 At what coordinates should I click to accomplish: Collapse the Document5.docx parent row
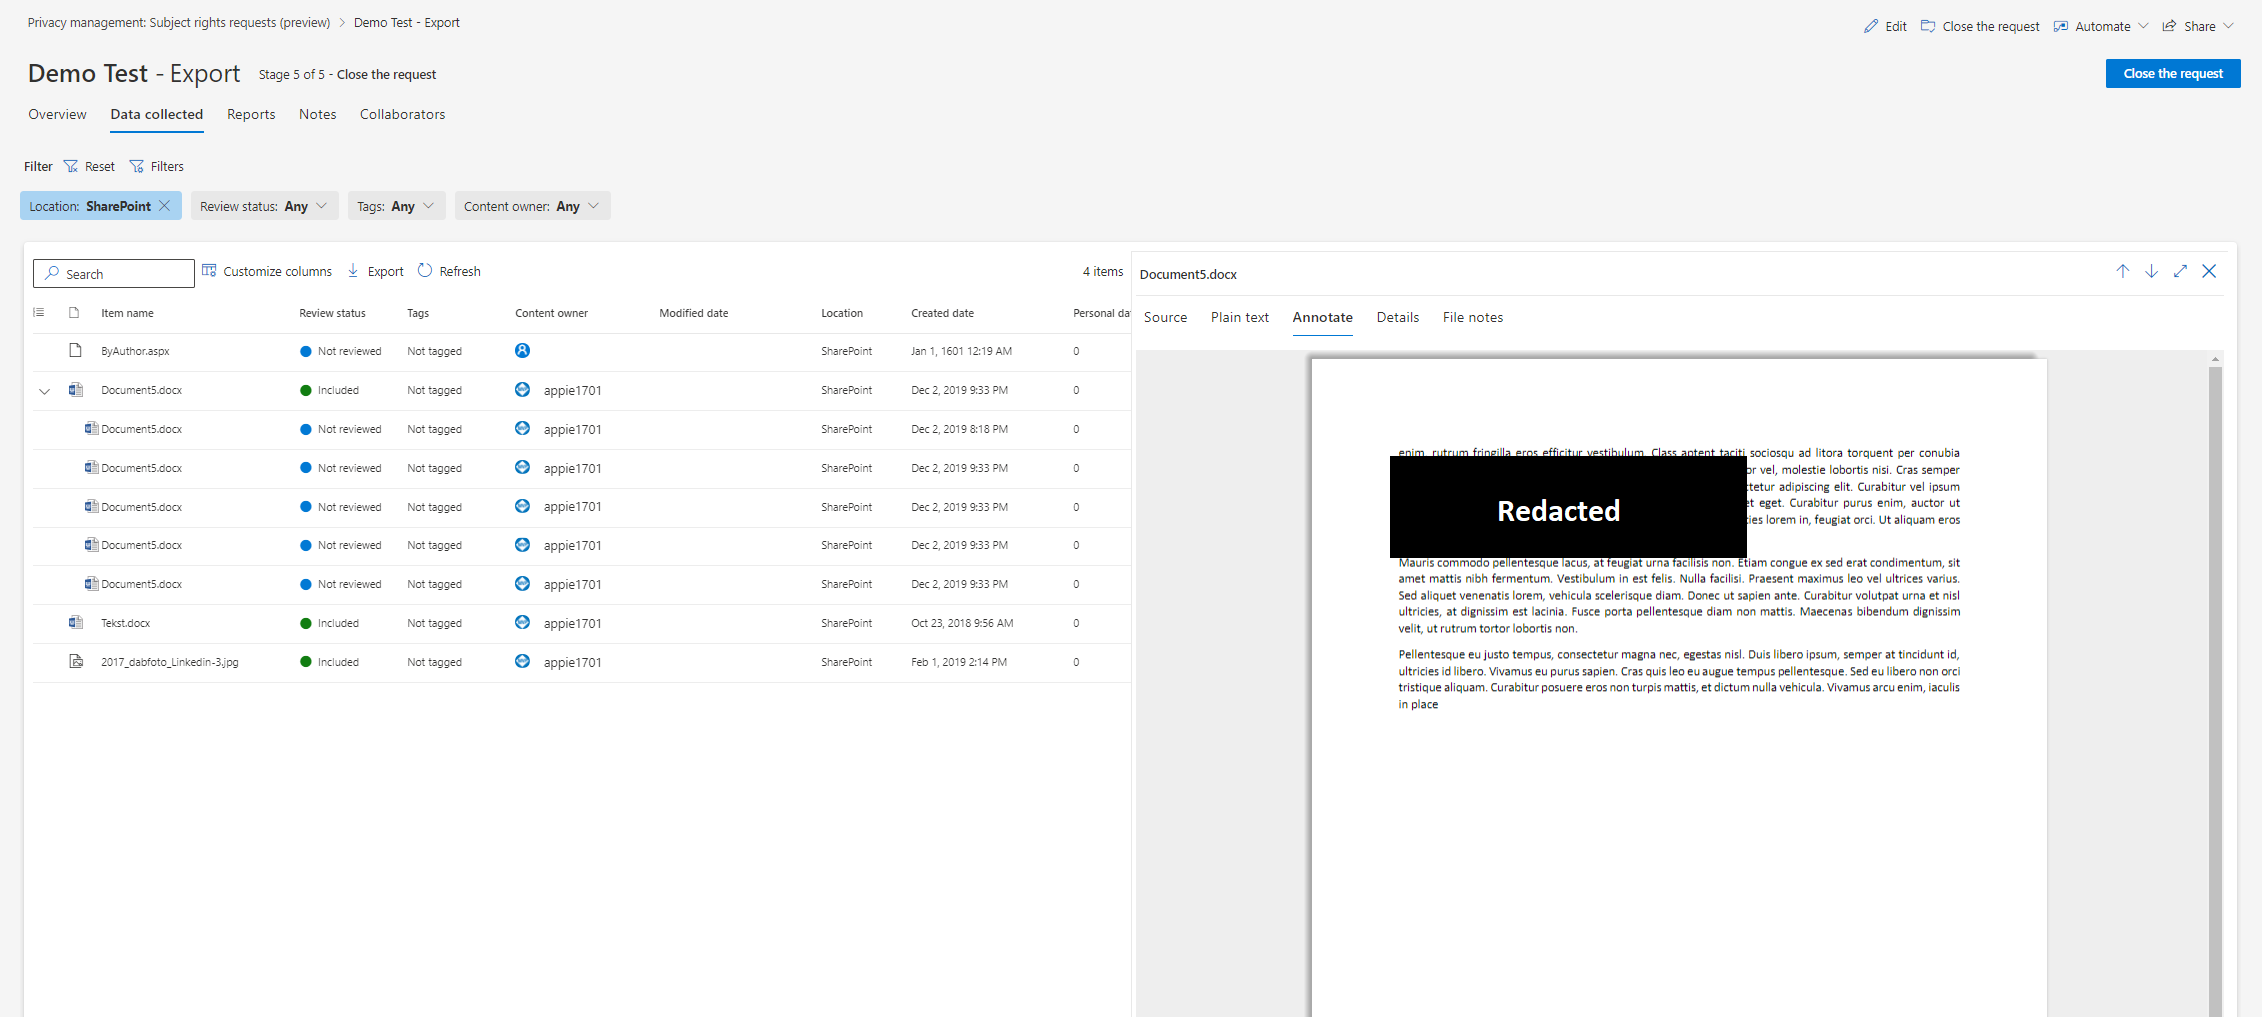(x=44, y=391)
